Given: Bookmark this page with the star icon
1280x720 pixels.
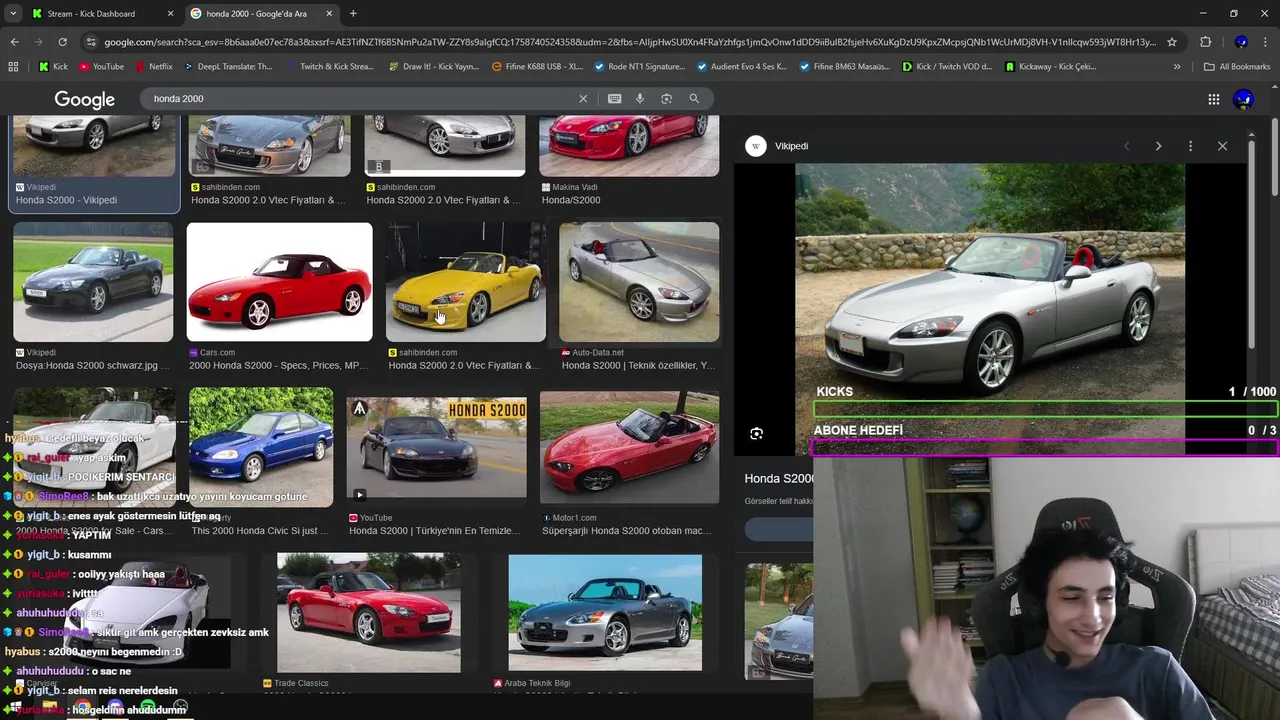Looking at the screenshot, I should pyautogui.click(x=1172, y=42).
